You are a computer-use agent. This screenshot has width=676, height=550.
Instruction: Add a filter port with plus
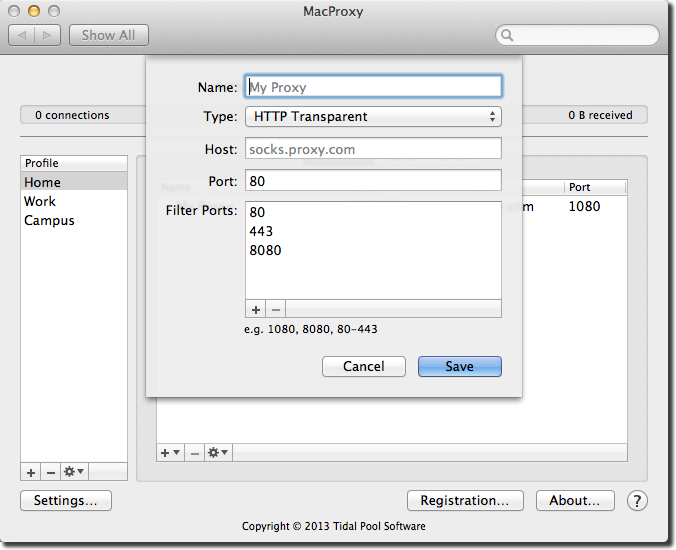click(256, 309)
